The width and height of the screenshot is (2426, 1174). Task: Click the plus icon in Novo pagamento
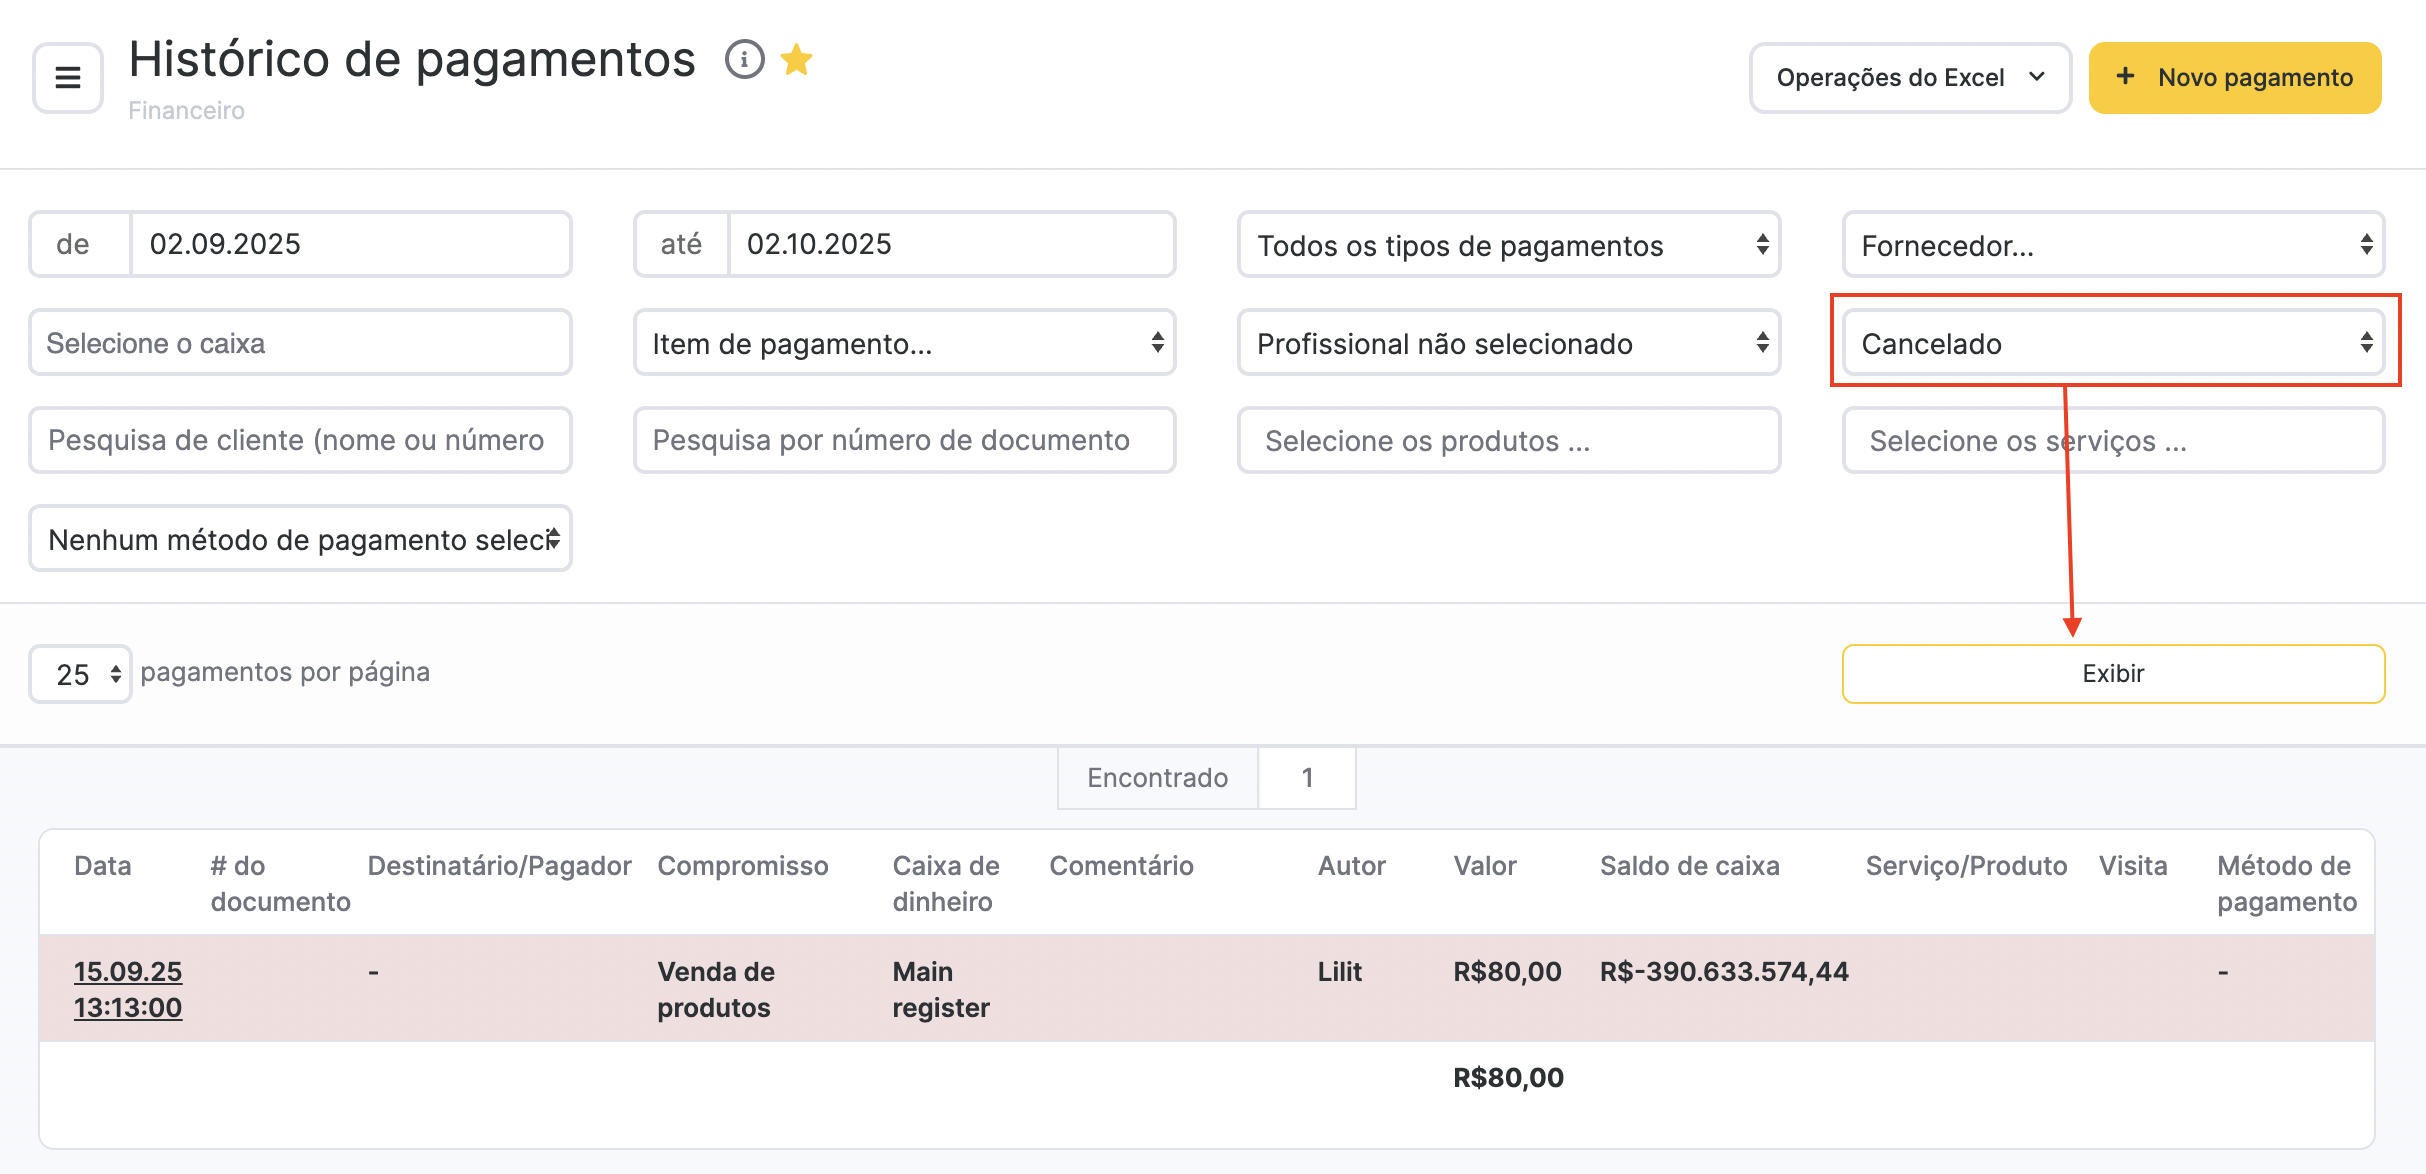(x=2125, y=77)
